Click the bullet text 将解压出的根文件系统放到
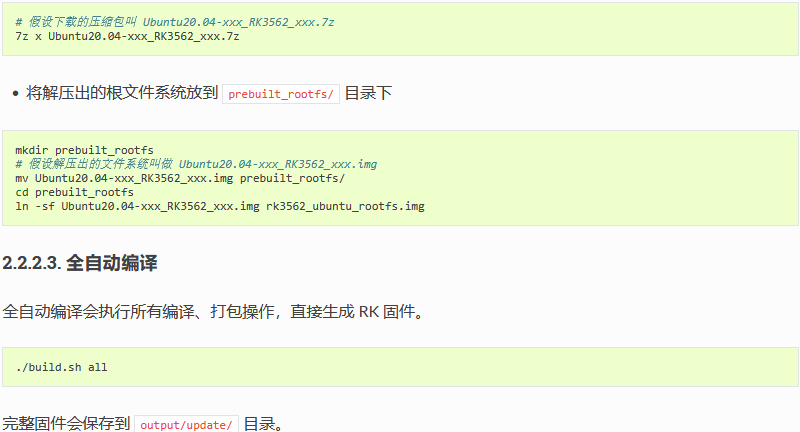This screenshot has width=800, height=432. coord(122,93)
